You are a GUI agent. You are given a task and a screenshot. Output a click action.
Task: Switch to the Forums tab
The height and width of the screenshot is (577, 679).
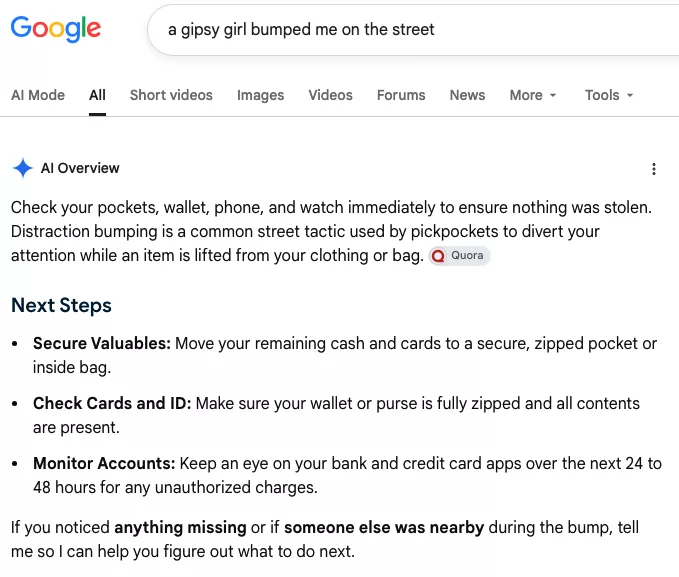(401, 95)
